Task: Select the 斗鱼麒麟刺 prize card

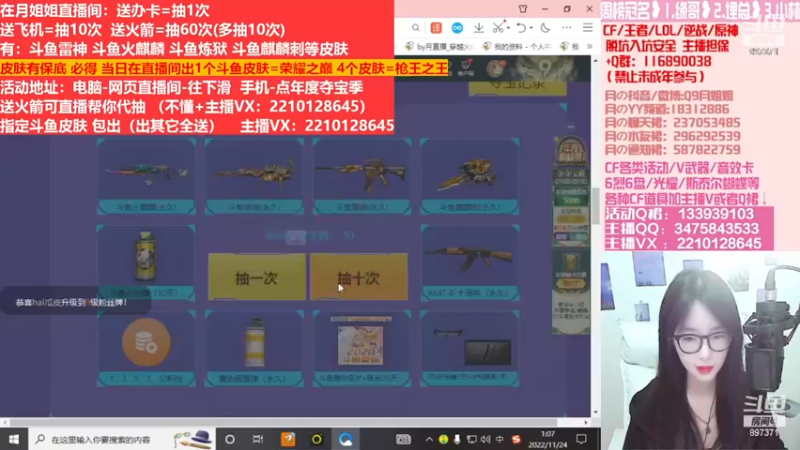Action: [x=470, y=177]
